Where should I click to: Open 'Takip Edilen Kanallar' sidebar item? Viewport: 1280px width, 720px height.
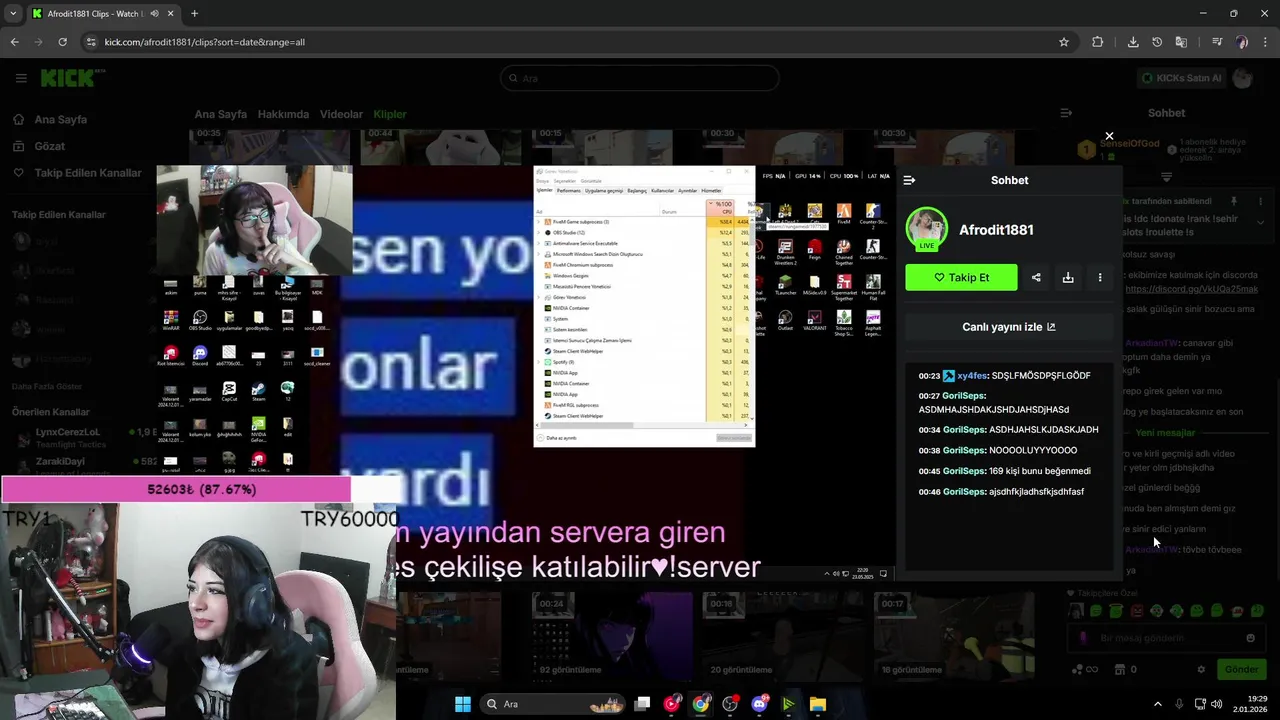coord(88,173)
